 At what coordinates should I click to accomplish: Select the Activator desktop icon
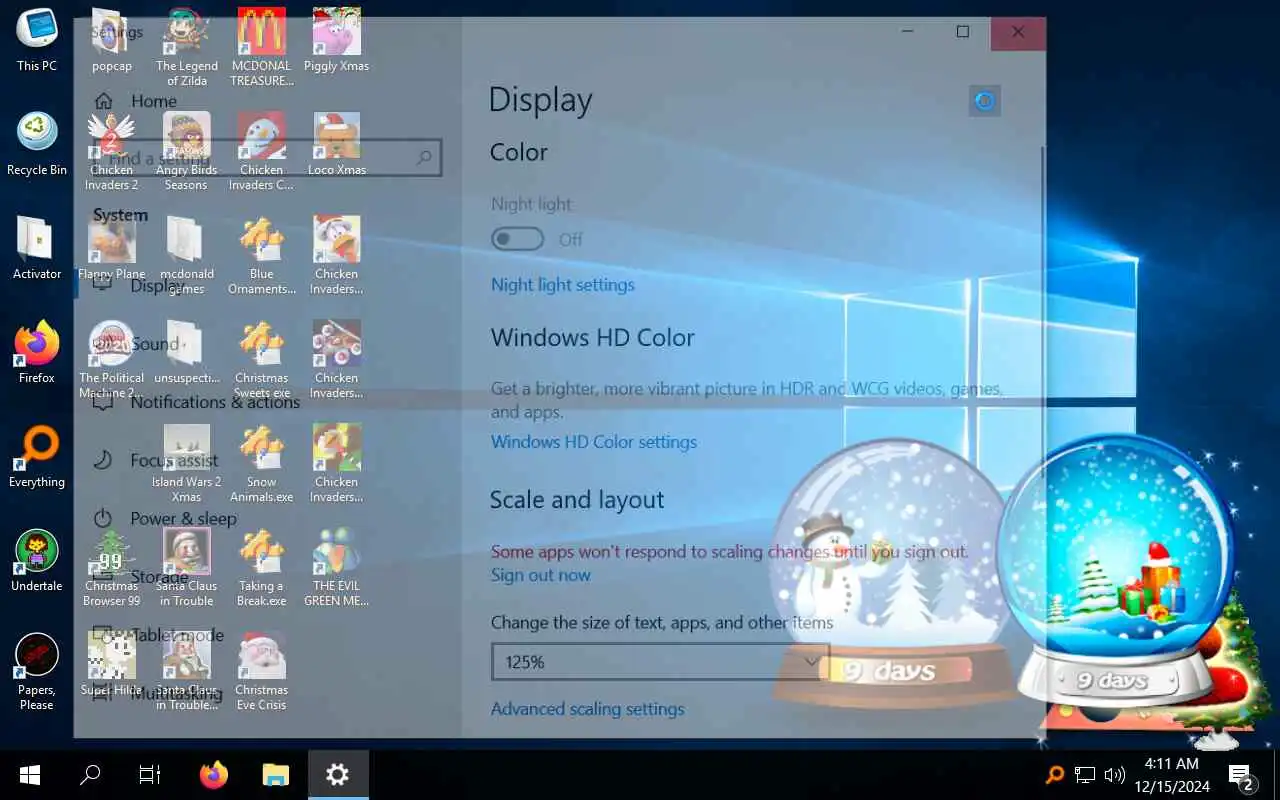[37, 249]
